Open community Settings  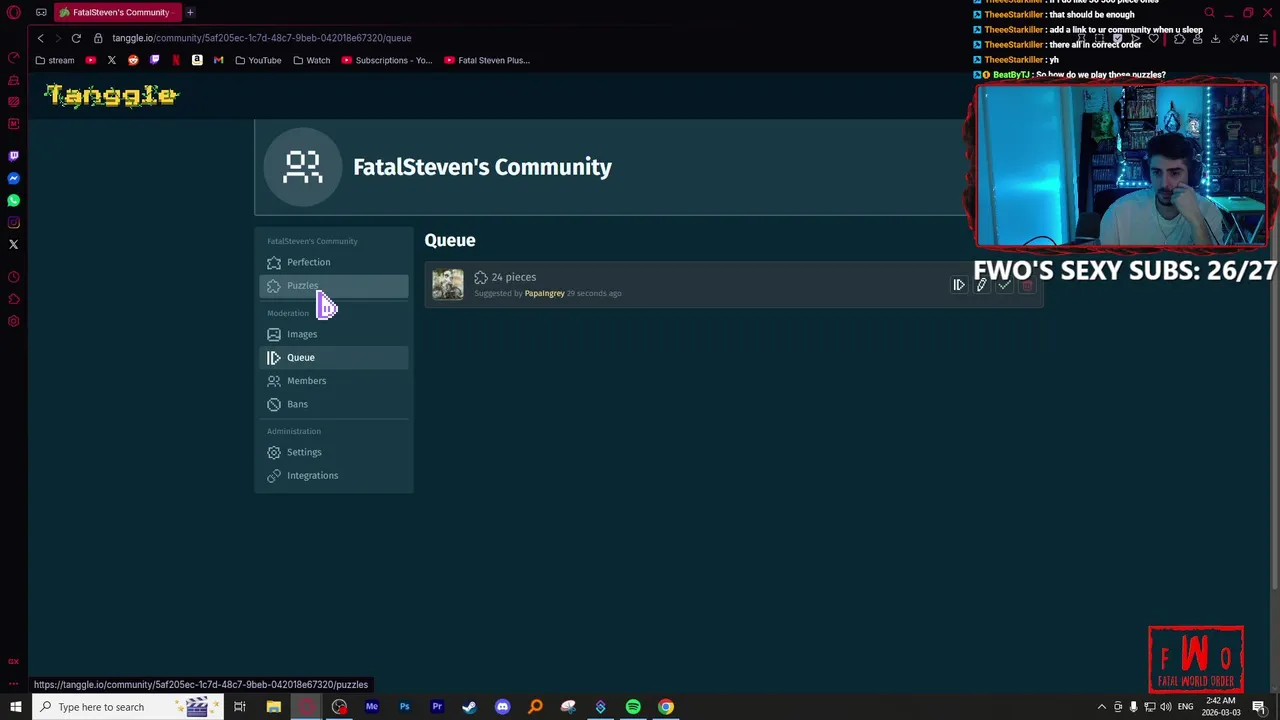point(334,452)
